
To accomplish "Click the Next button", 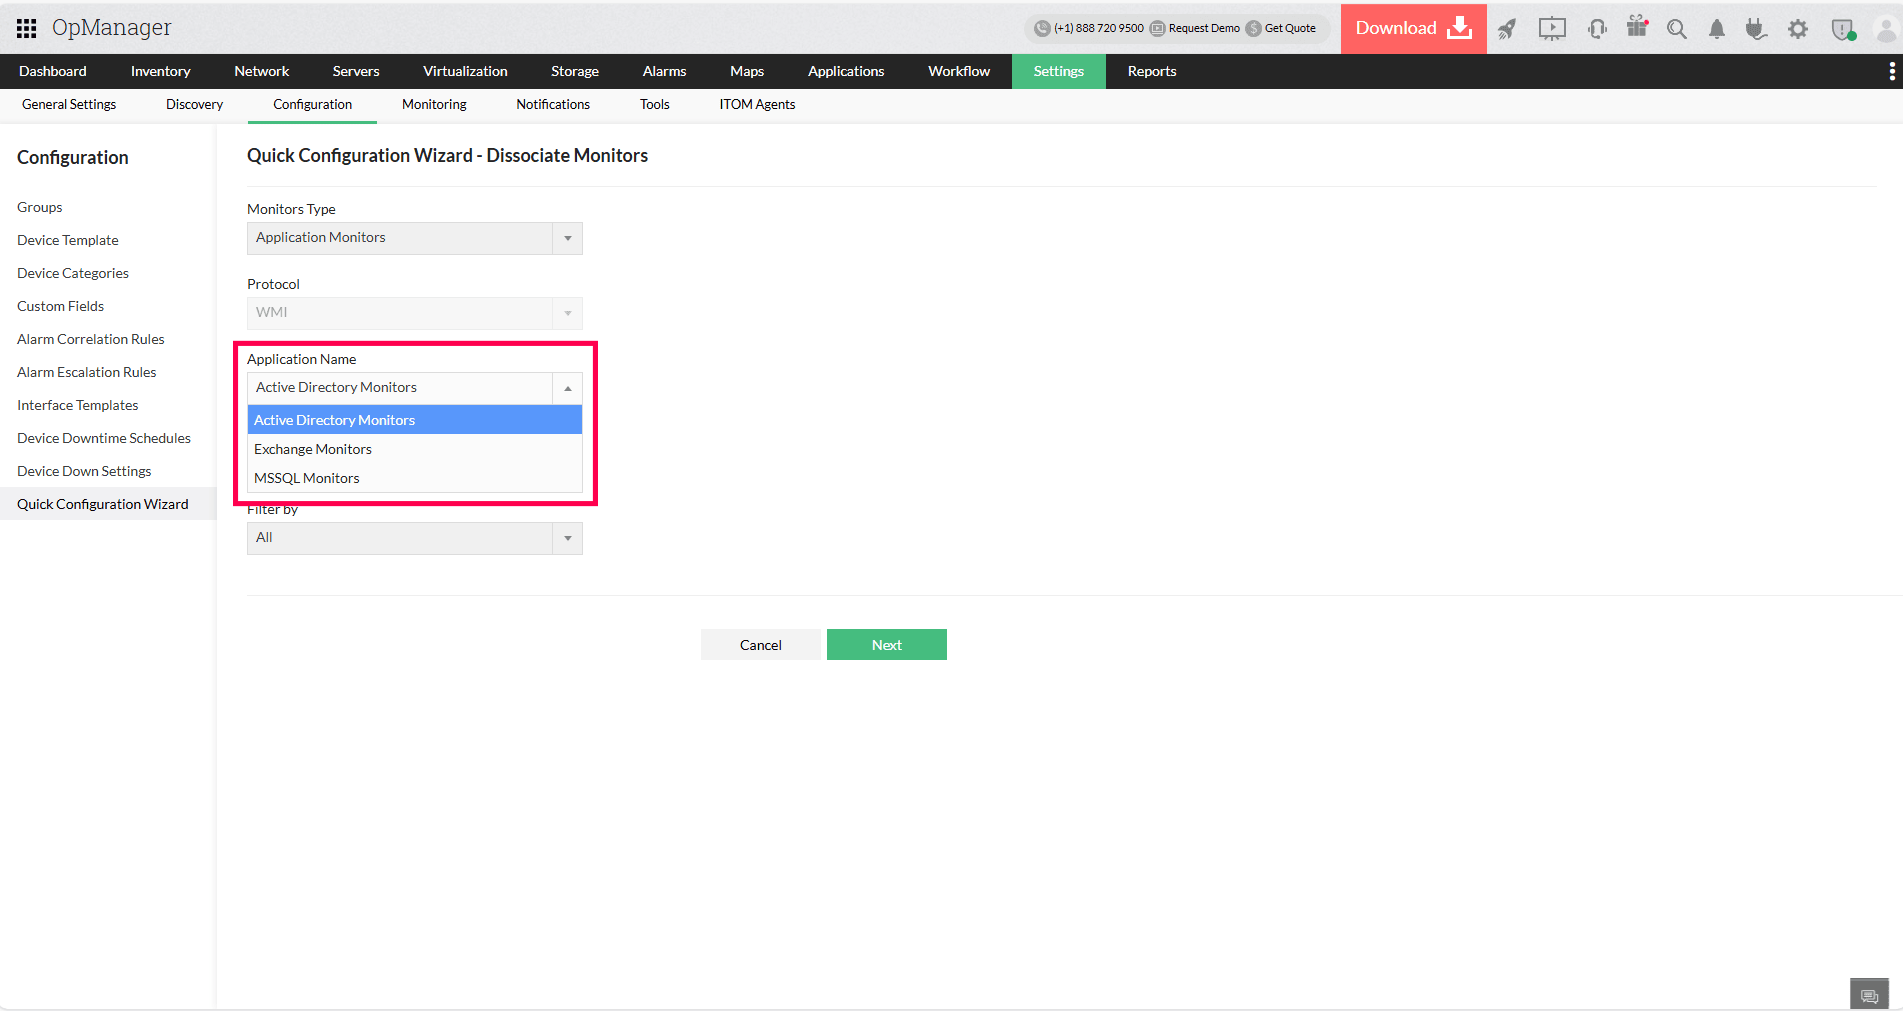I will point(886,644).
